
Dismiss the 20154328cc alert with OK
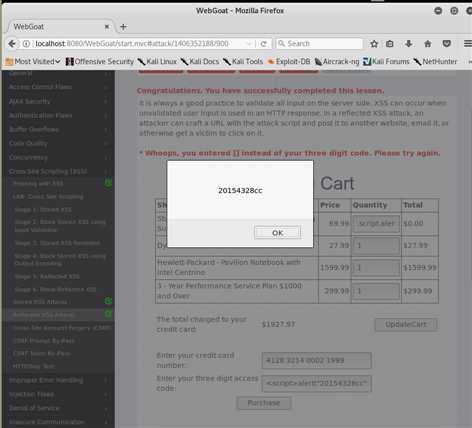pyautogui.click(x=277, y=233)
